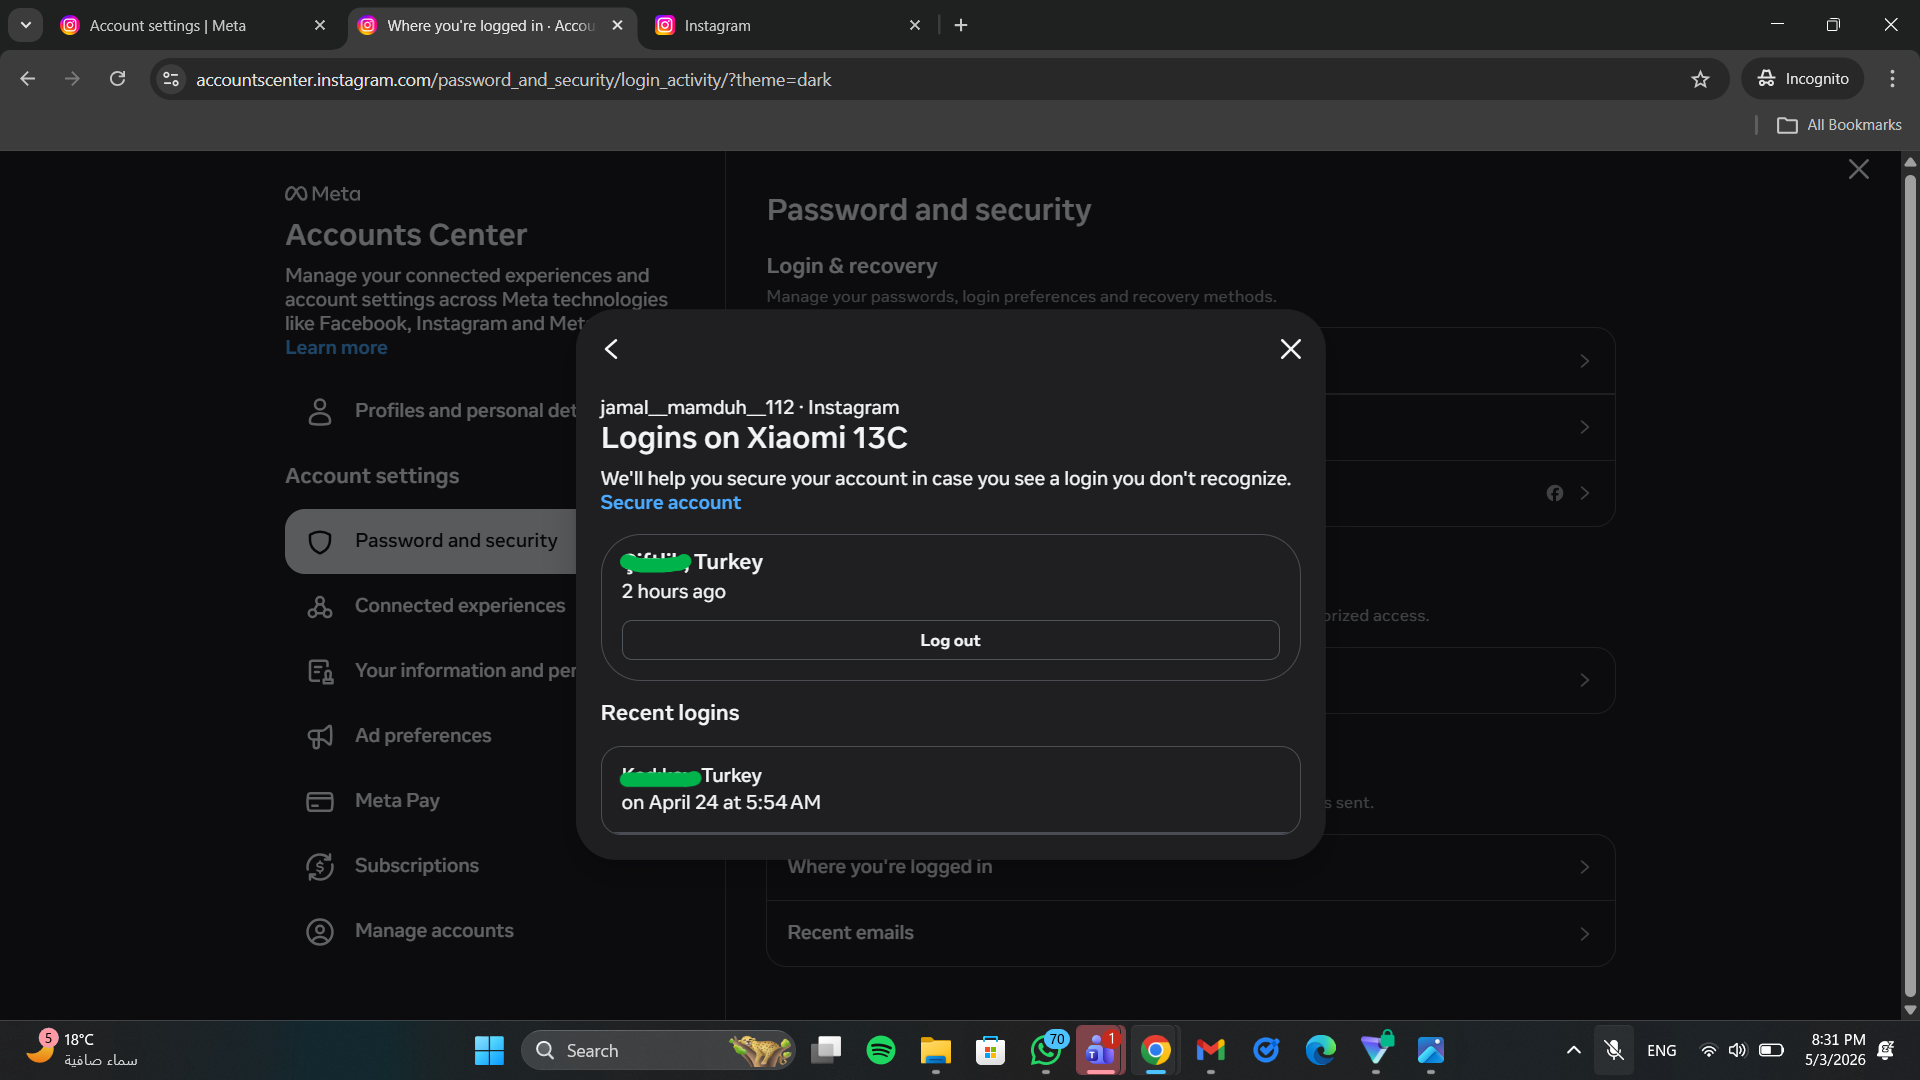
Task: Bookmark this page with the star icon
Action: (1700, 79)
